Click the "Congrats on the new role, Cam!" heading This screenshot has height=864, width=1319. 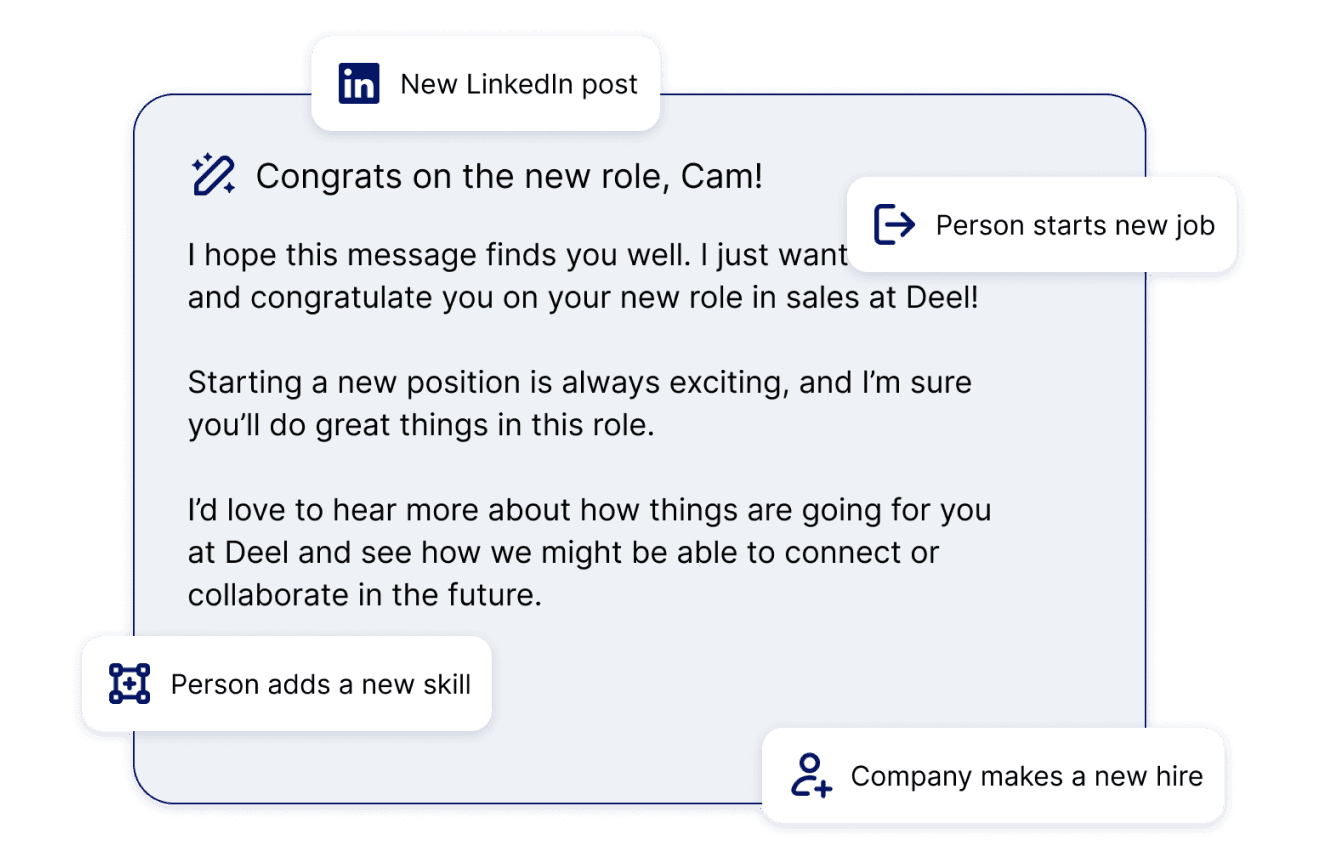coord(509,177)
